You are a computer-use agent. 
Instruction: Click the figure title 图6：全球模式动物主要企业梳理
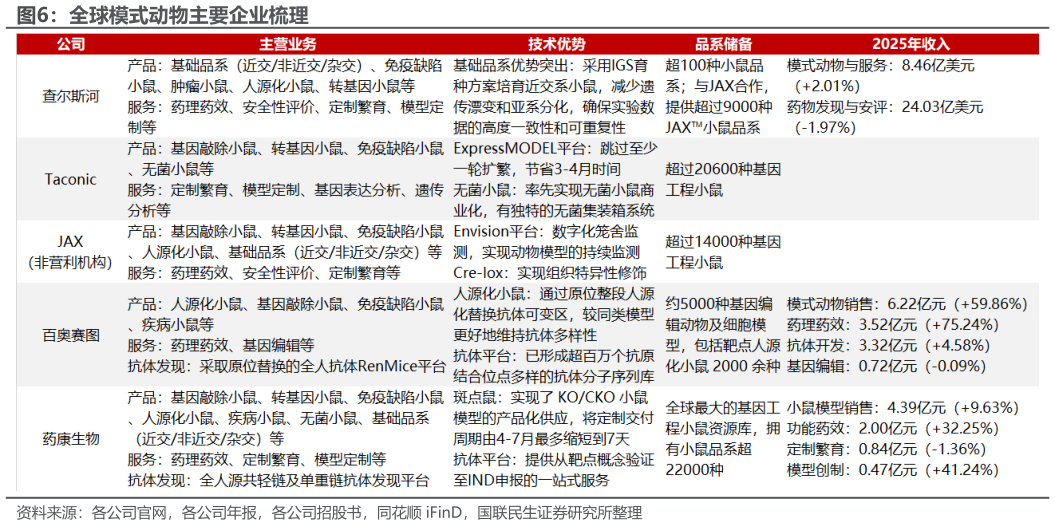point(162,14)
